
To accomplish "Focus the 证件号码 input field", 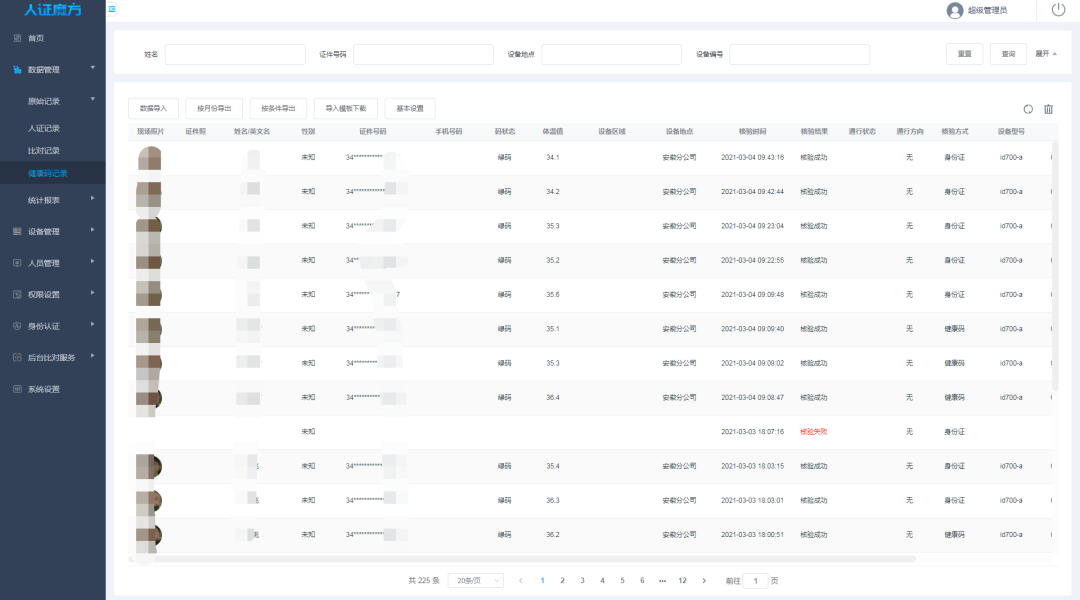I will [417, 54].
